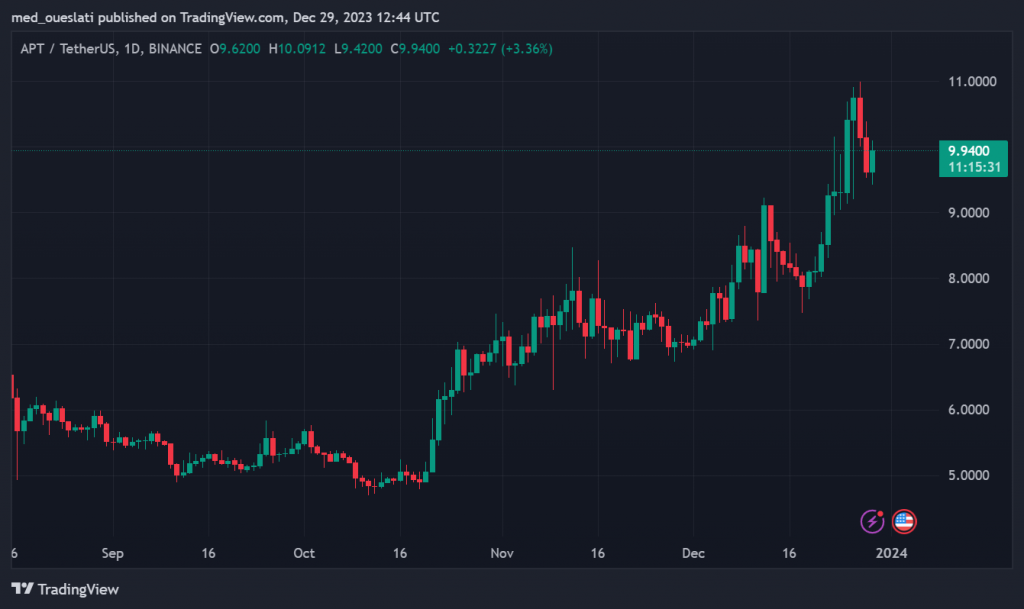Click the 11.0000 price axis label
This screenshot has width=1024, height=609.
pyautogui.click(x=973, y=81)
